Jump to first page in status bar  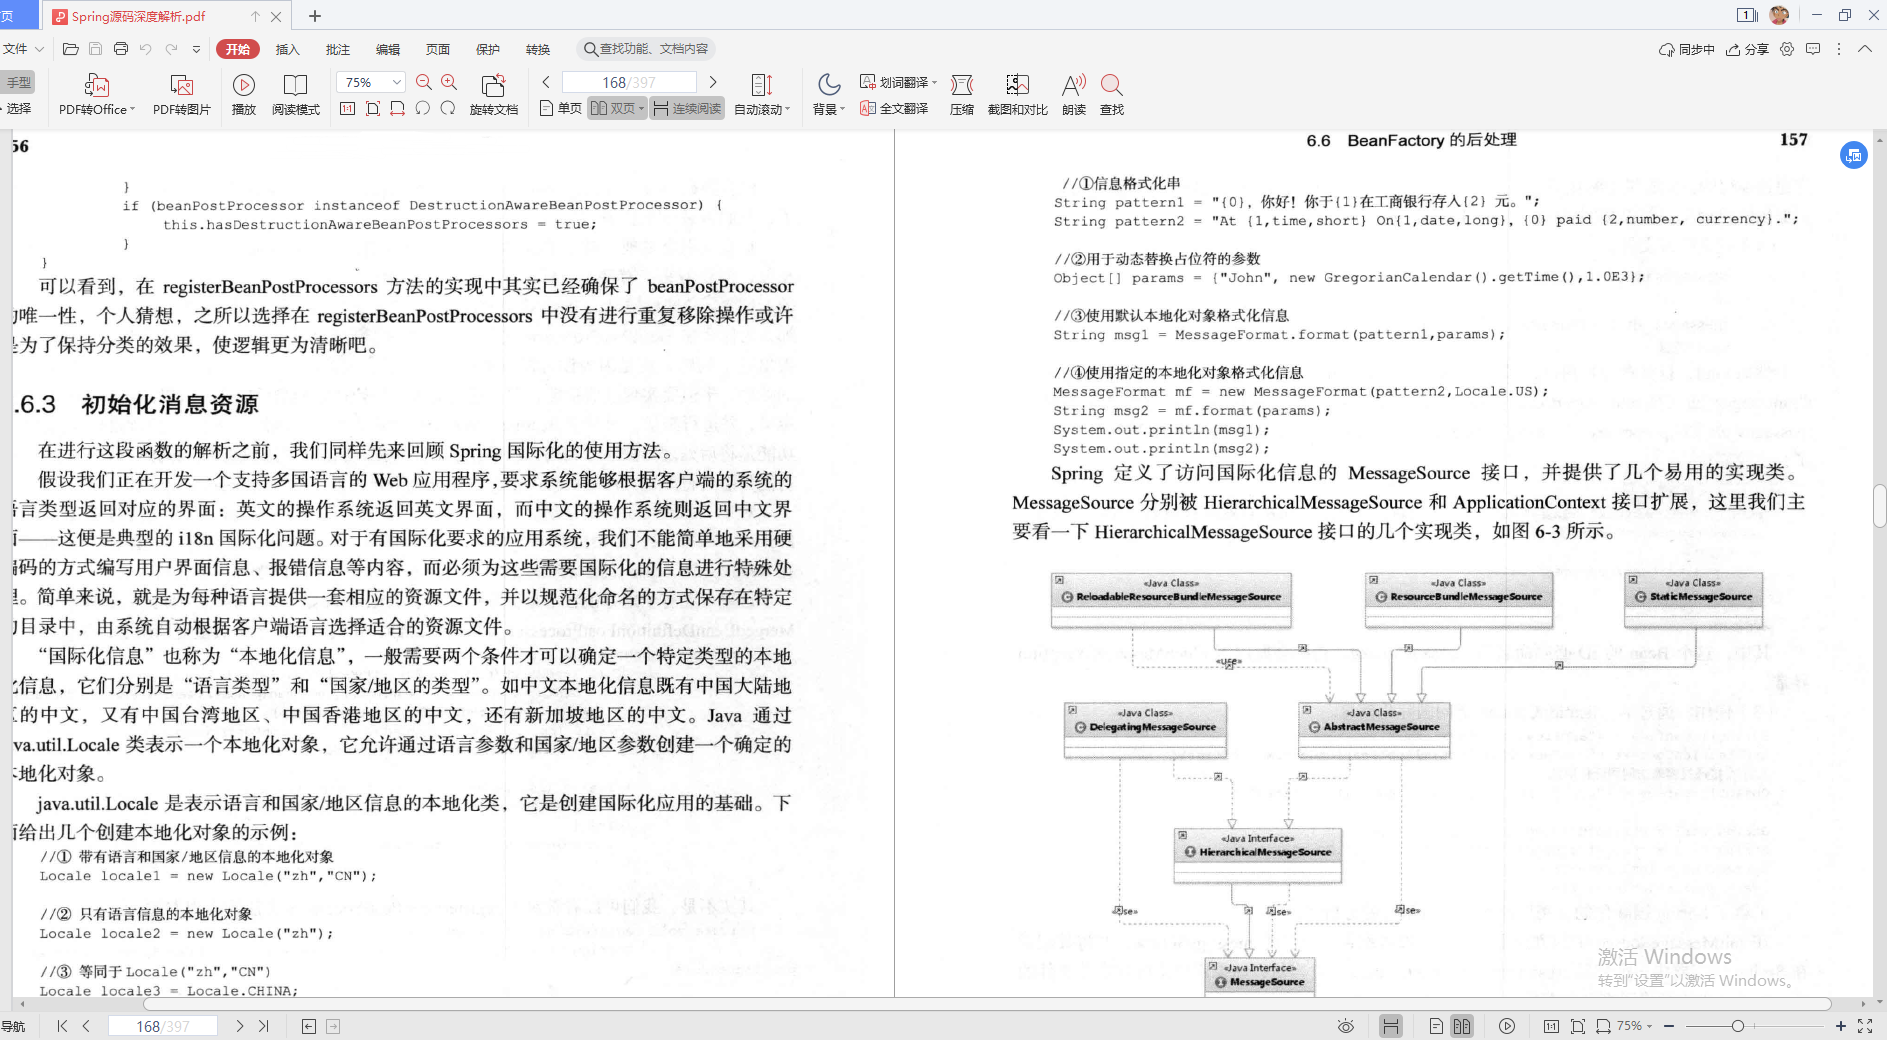(62, 1026)
